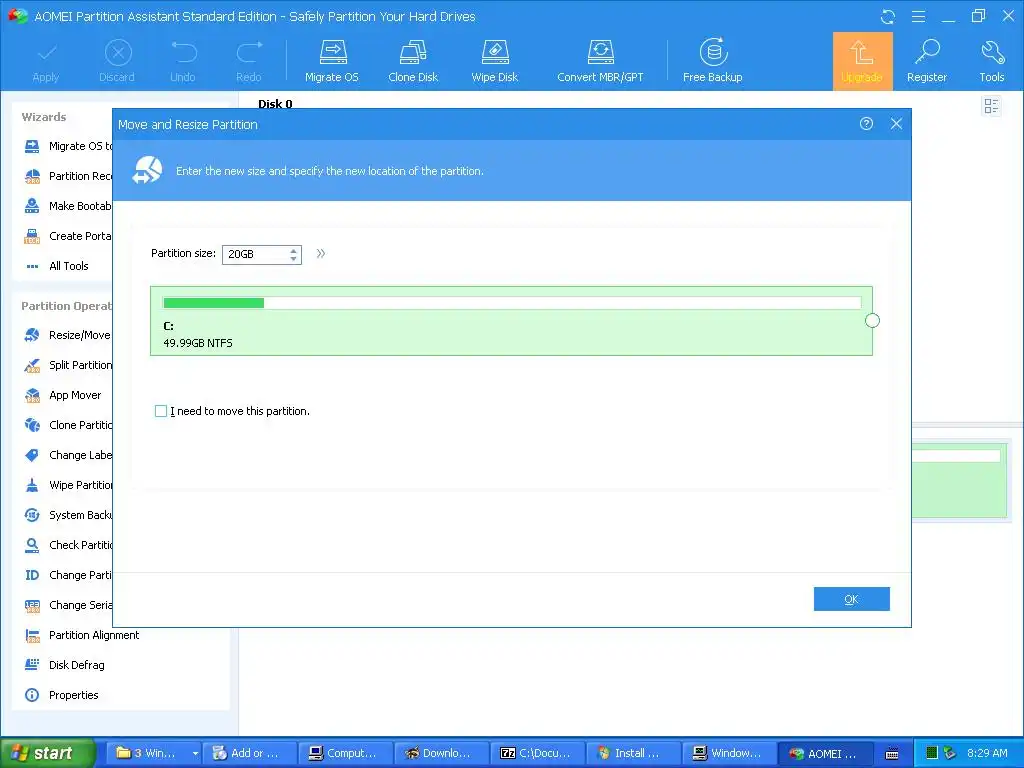Click the Free Backup icon
This screenshot has width=1024, height=768.
712,61
